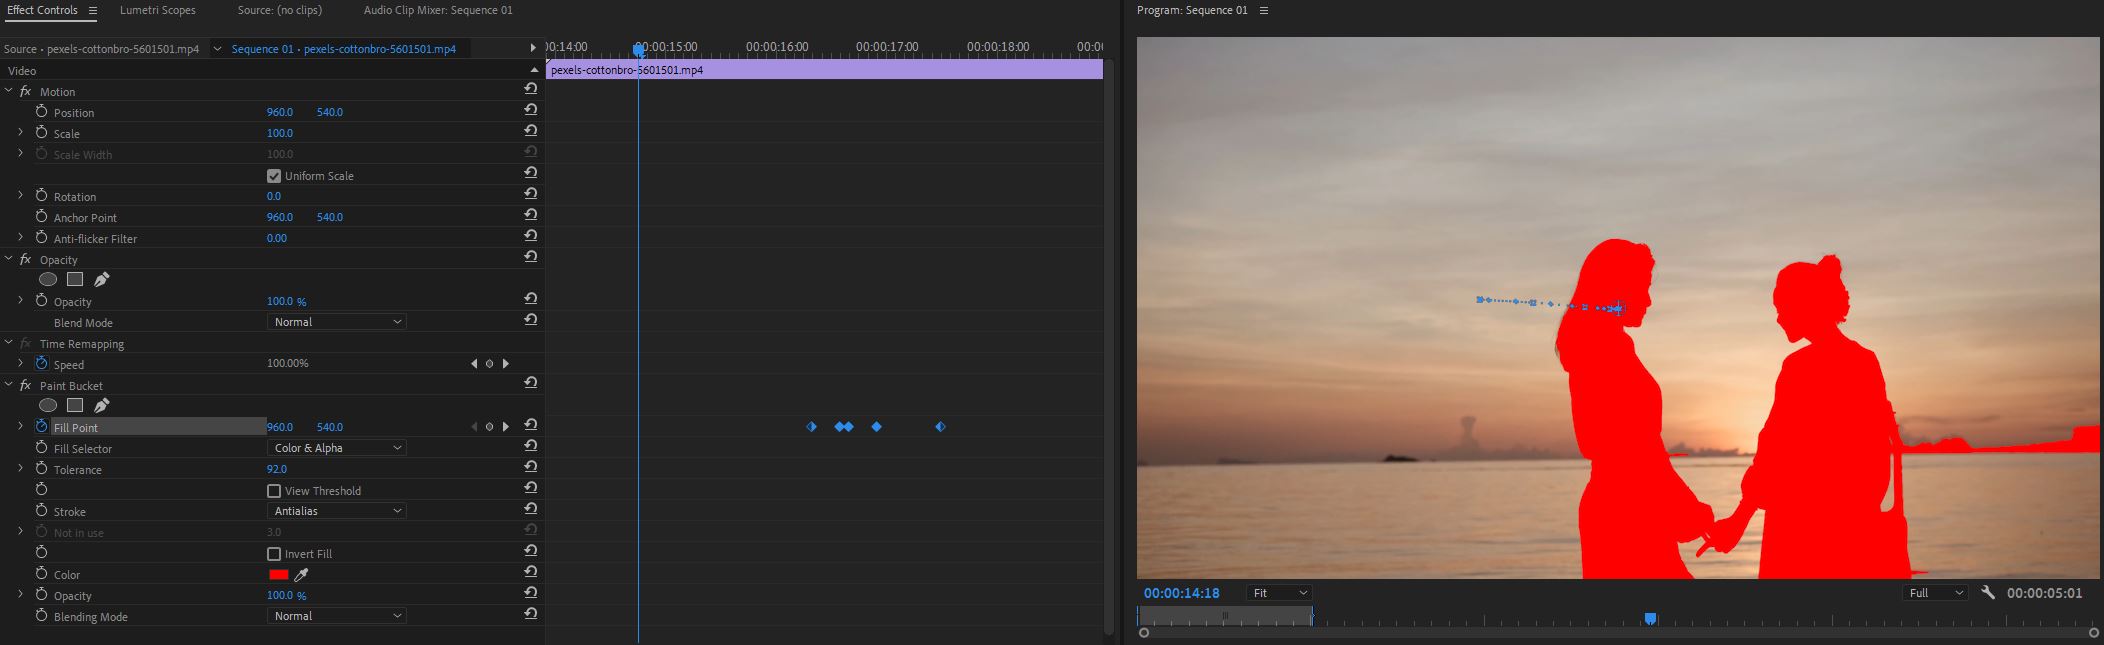The width and height of the screenshot is (2104, 645).
Task: Create ellipse mask under Opacity
Action: pos(48,280)
